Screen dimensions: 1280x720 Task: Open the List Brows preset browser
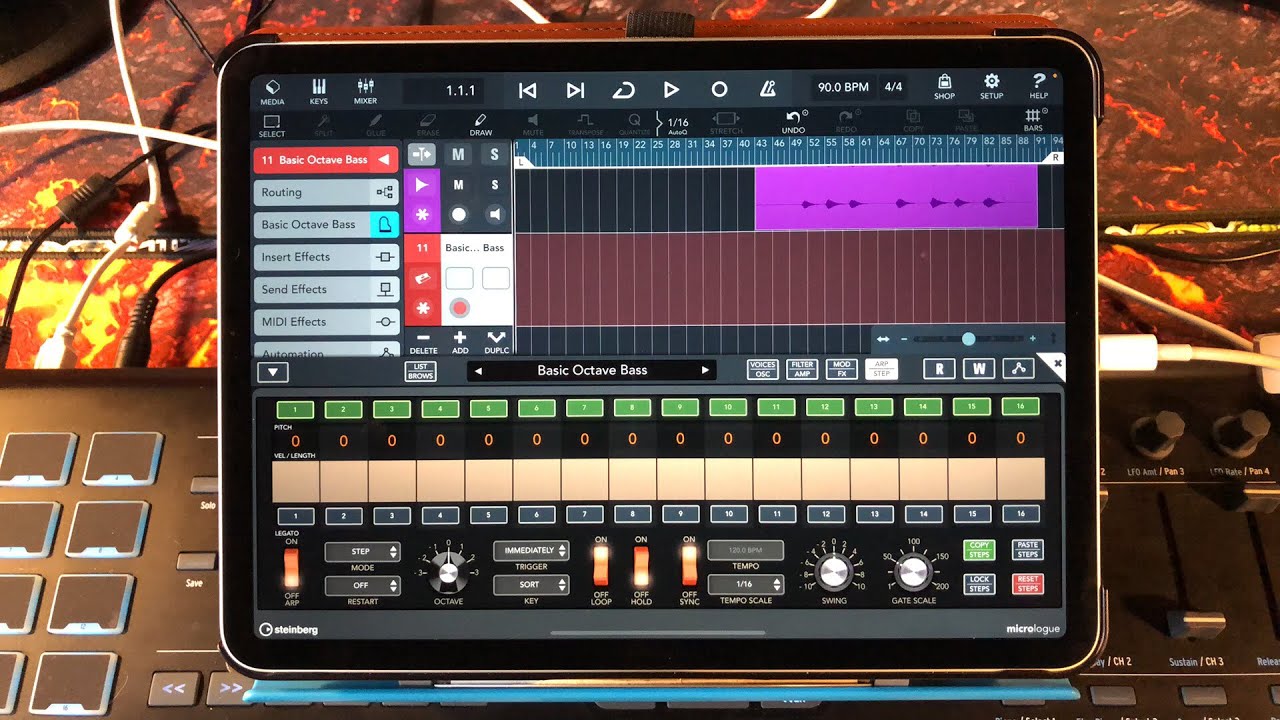421,371
